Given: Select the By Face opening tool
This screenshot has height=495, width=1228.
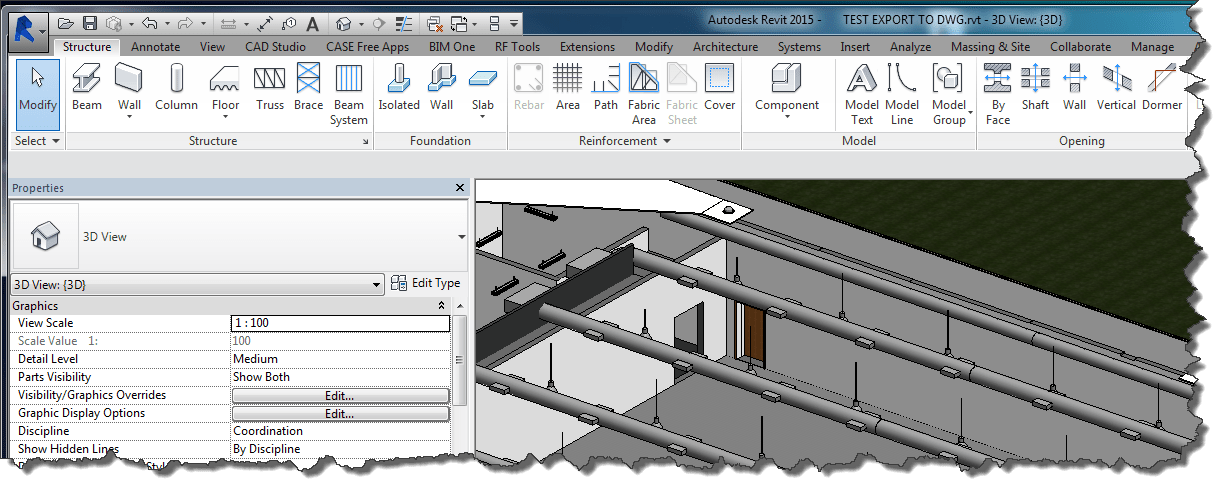Looking at the screenshot, I should 998,94.
